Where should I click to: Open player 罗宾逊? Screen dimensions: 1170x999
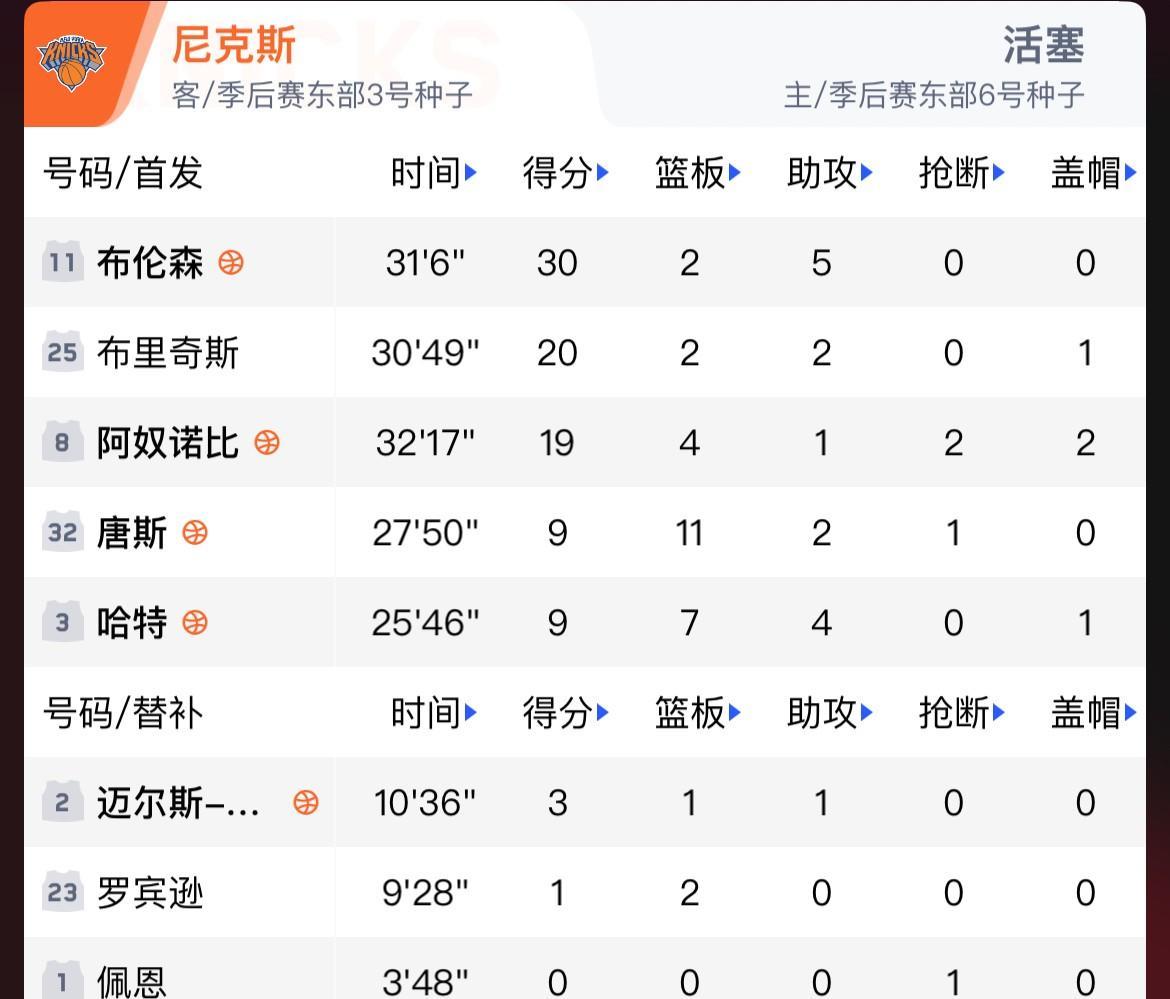pyautogui.click(x=150, y=892)
